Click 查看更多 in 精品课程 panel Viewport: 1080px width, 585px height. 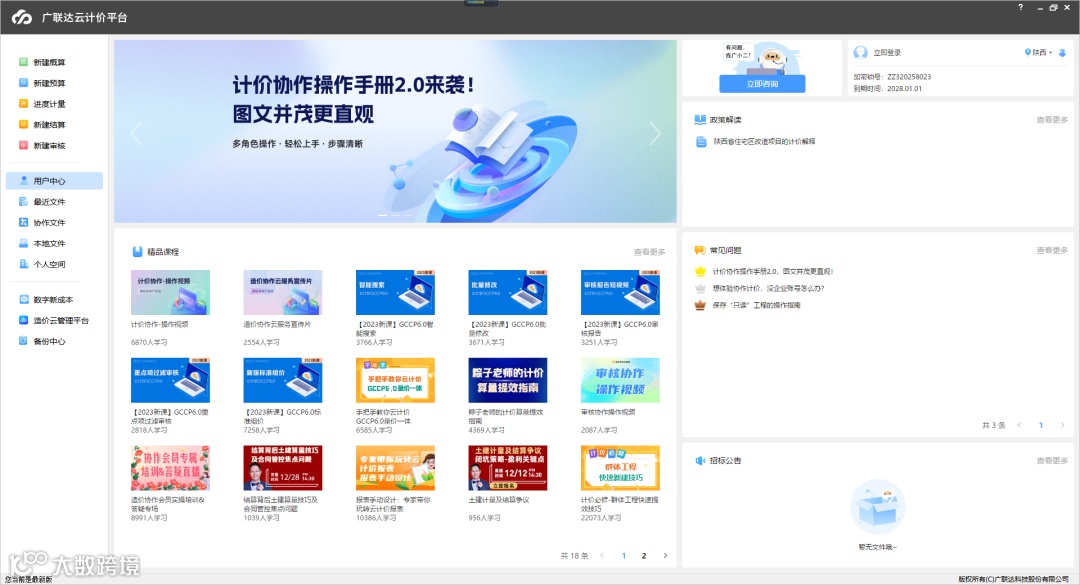[650, 252]
